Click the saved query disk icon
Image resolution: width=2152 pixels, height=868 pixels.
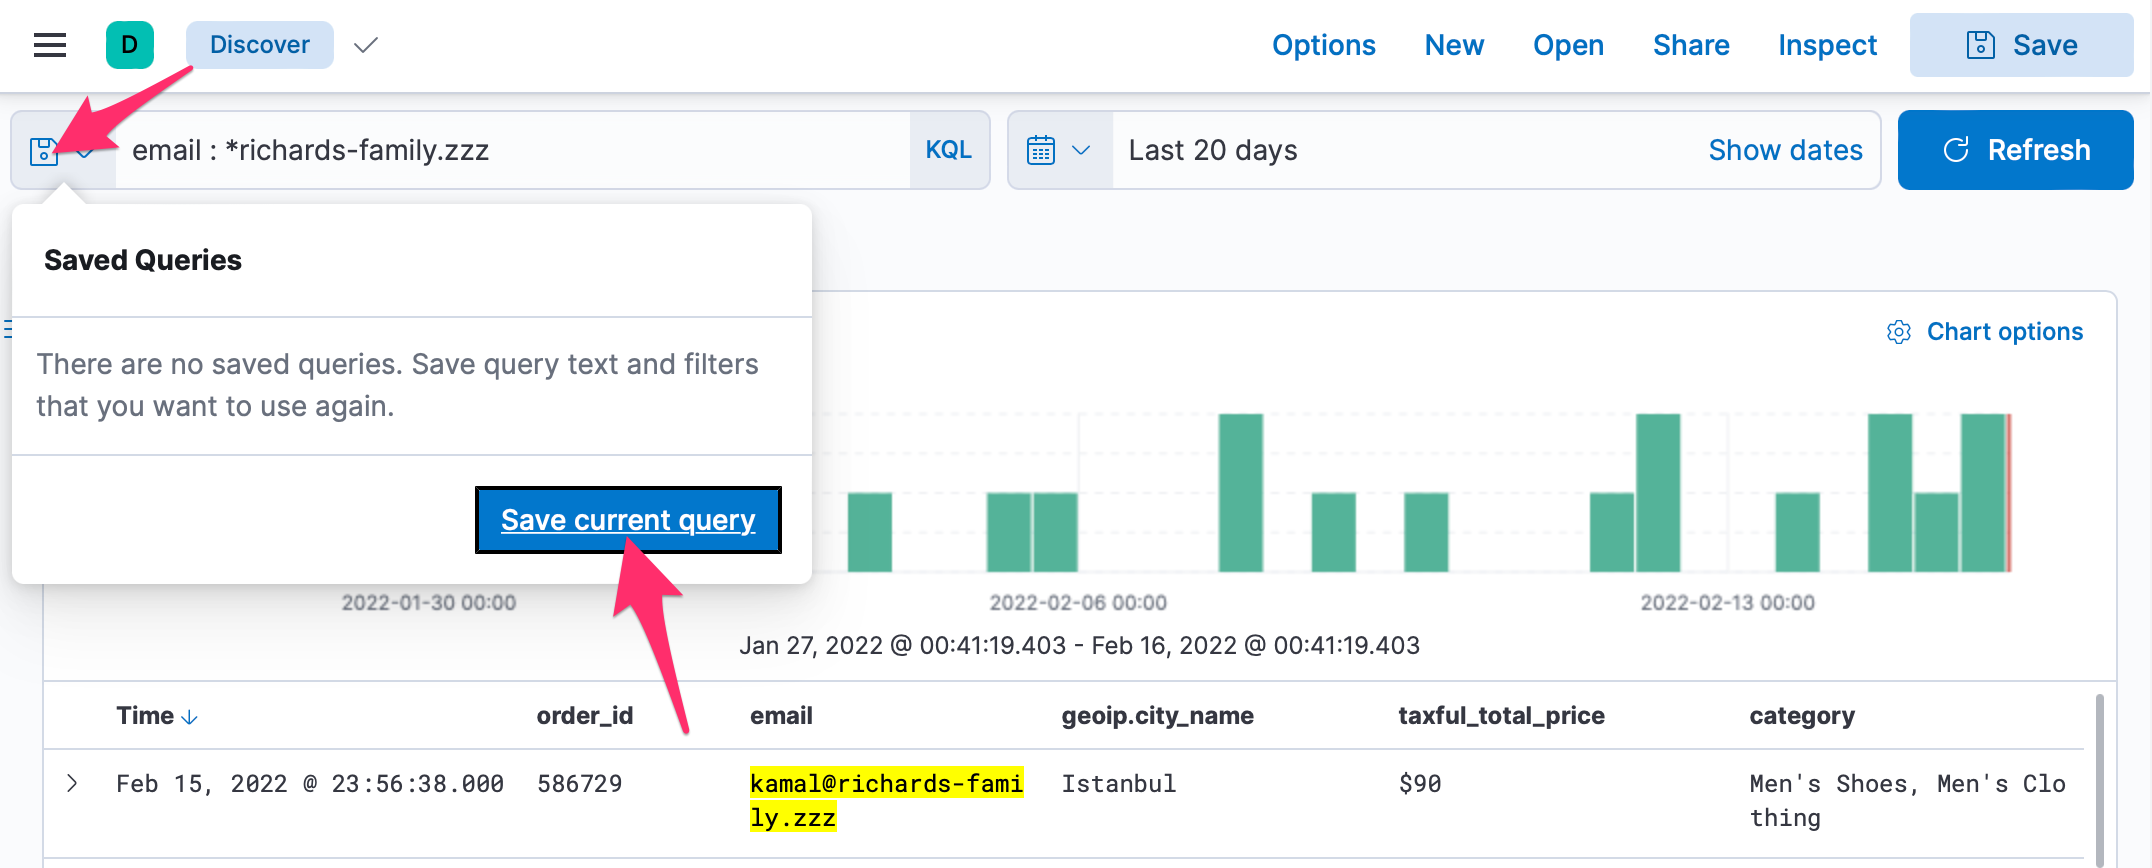pos(44,151)
